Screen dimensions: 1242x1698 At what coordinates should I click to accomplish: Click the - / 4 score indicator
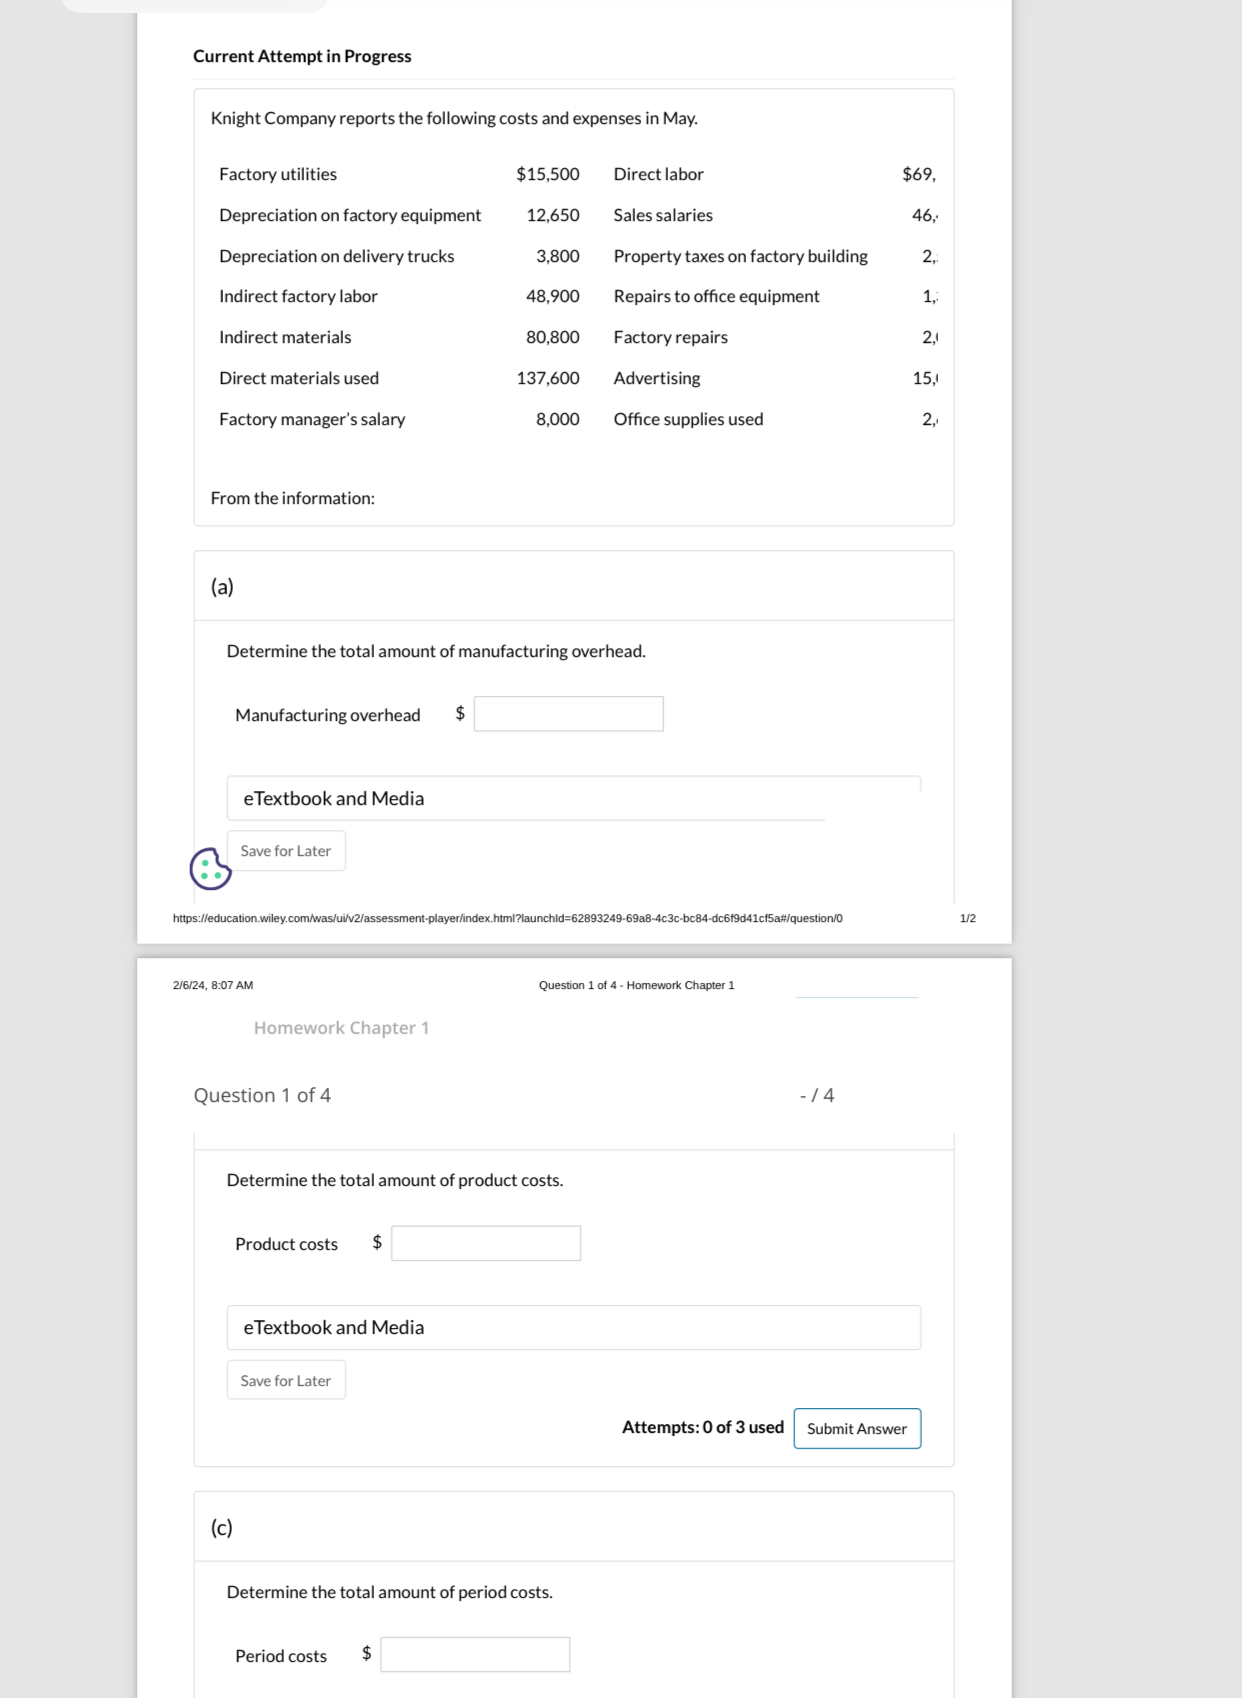(817, 1095)
